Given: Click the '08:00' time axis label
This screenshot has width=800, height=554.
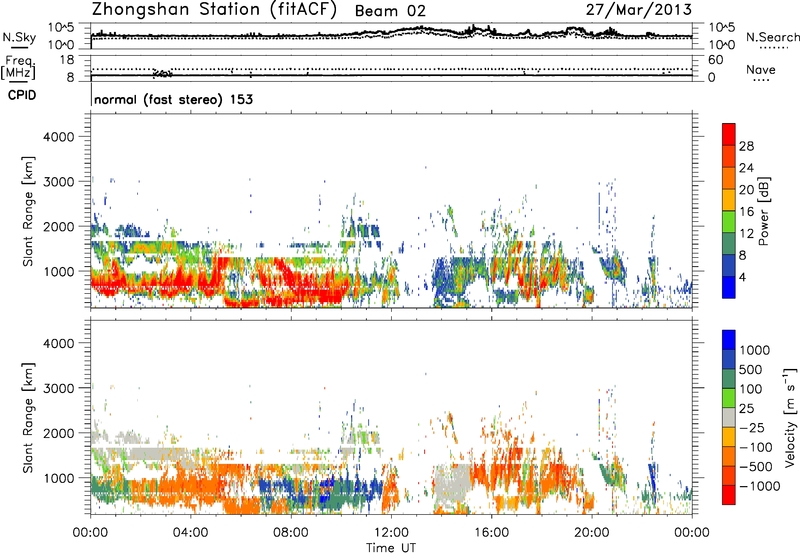Looking at the screenshot, I should click(291, 533).
